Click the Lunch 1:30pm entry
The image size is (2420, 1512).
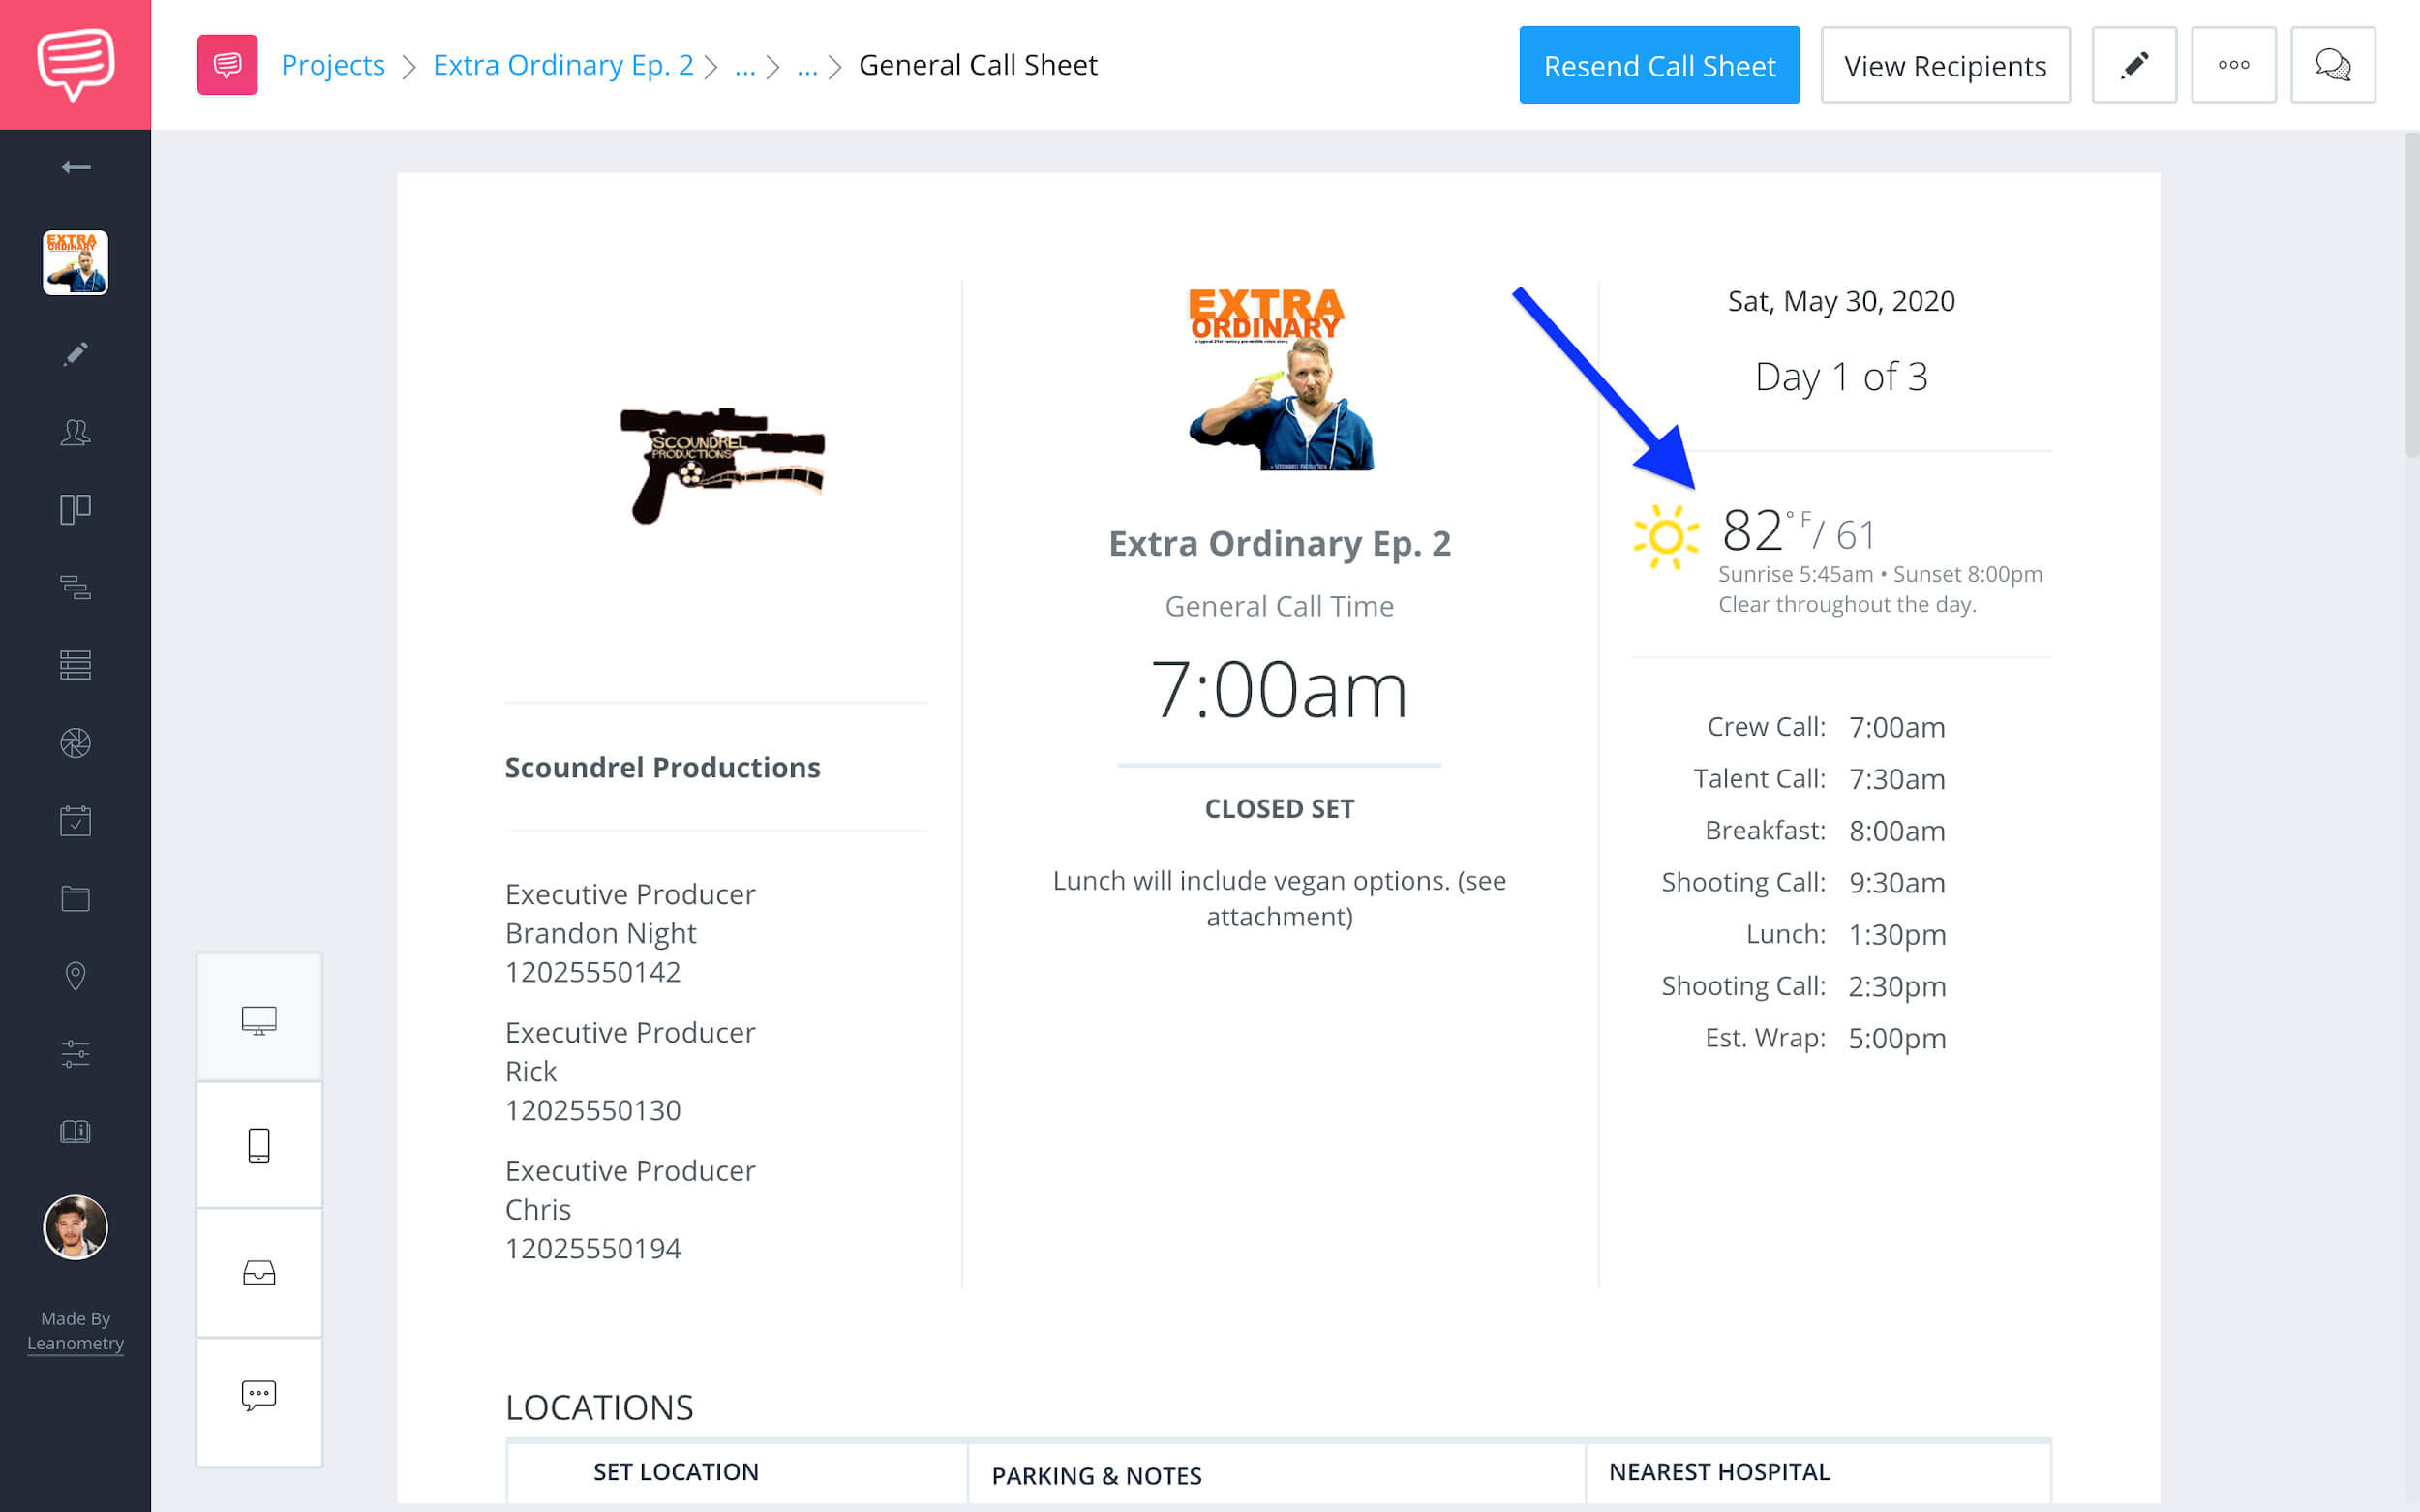click(1846, 935)
